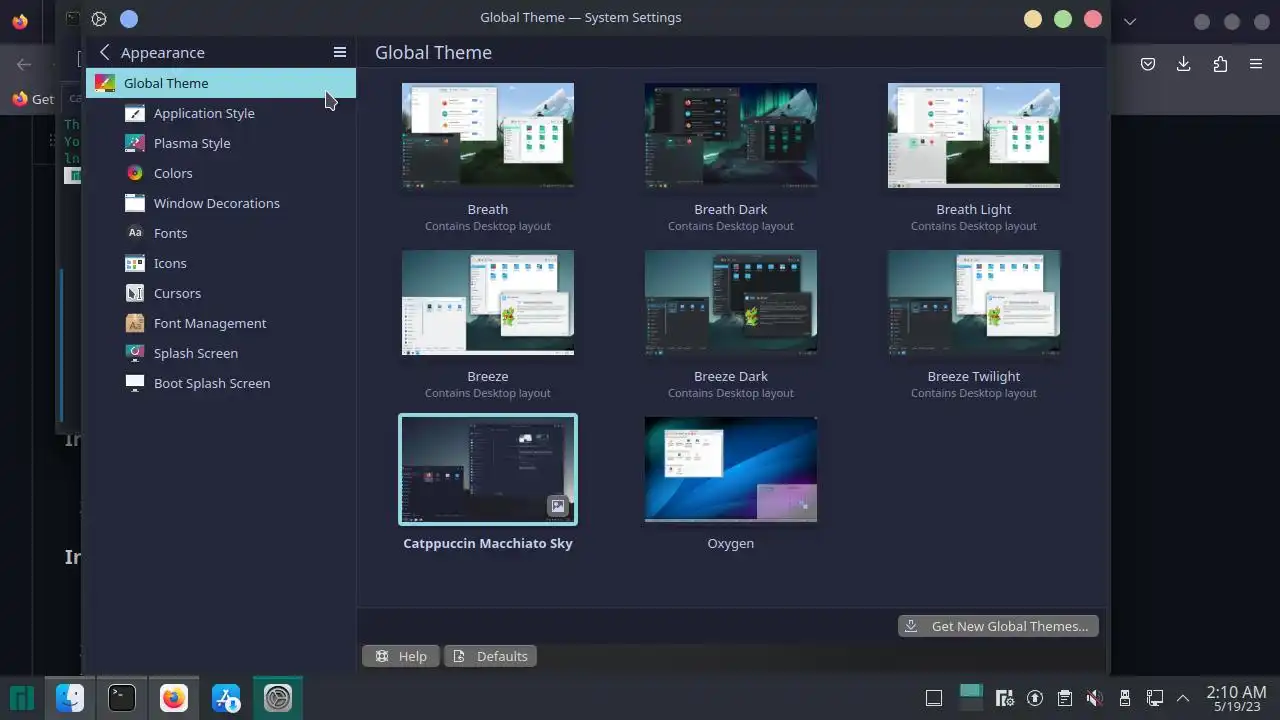Open Firefox Pocket icon

[1148, 64]
